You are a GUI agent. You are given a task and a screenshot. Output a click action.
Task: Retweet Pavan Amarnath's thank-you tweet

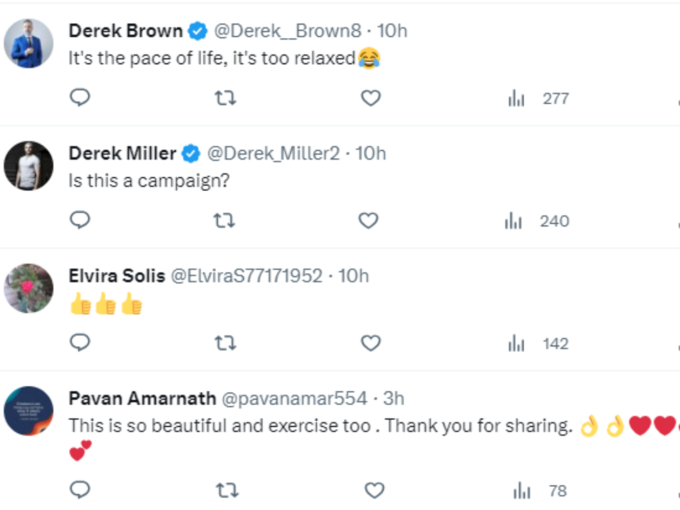pos(227,490)
